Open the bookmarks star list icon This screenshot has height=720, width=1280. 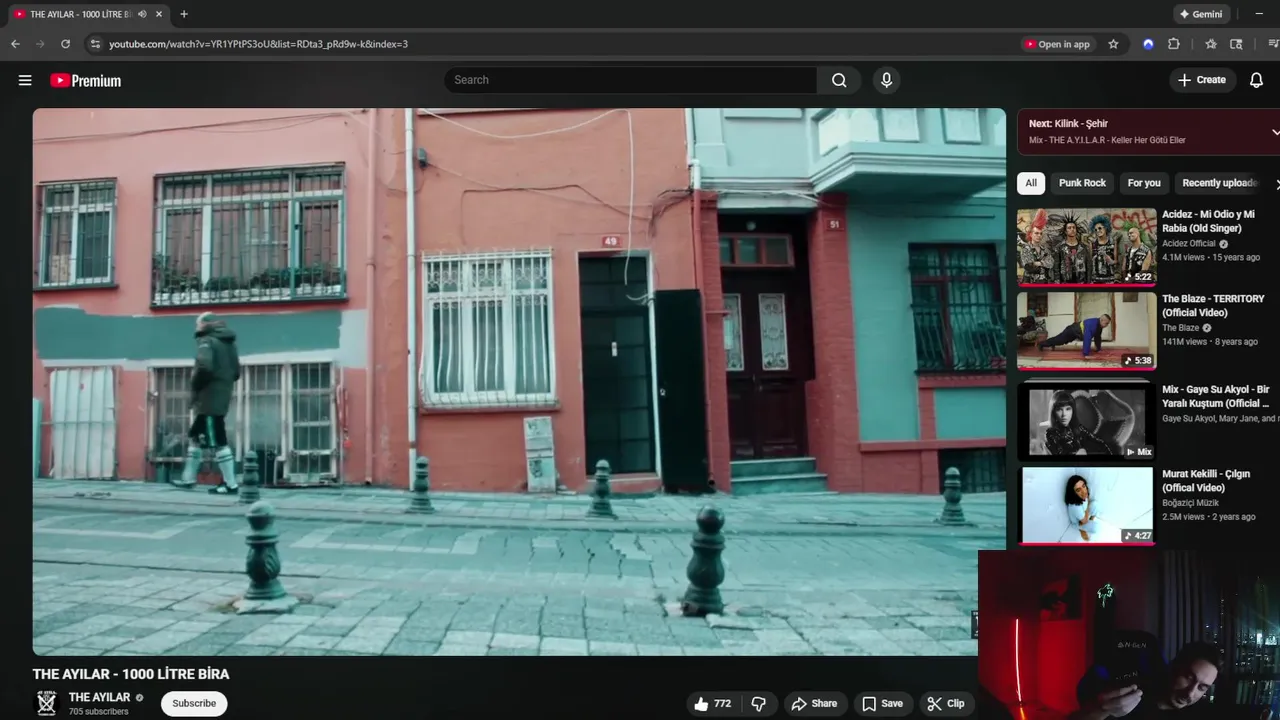1211,44
